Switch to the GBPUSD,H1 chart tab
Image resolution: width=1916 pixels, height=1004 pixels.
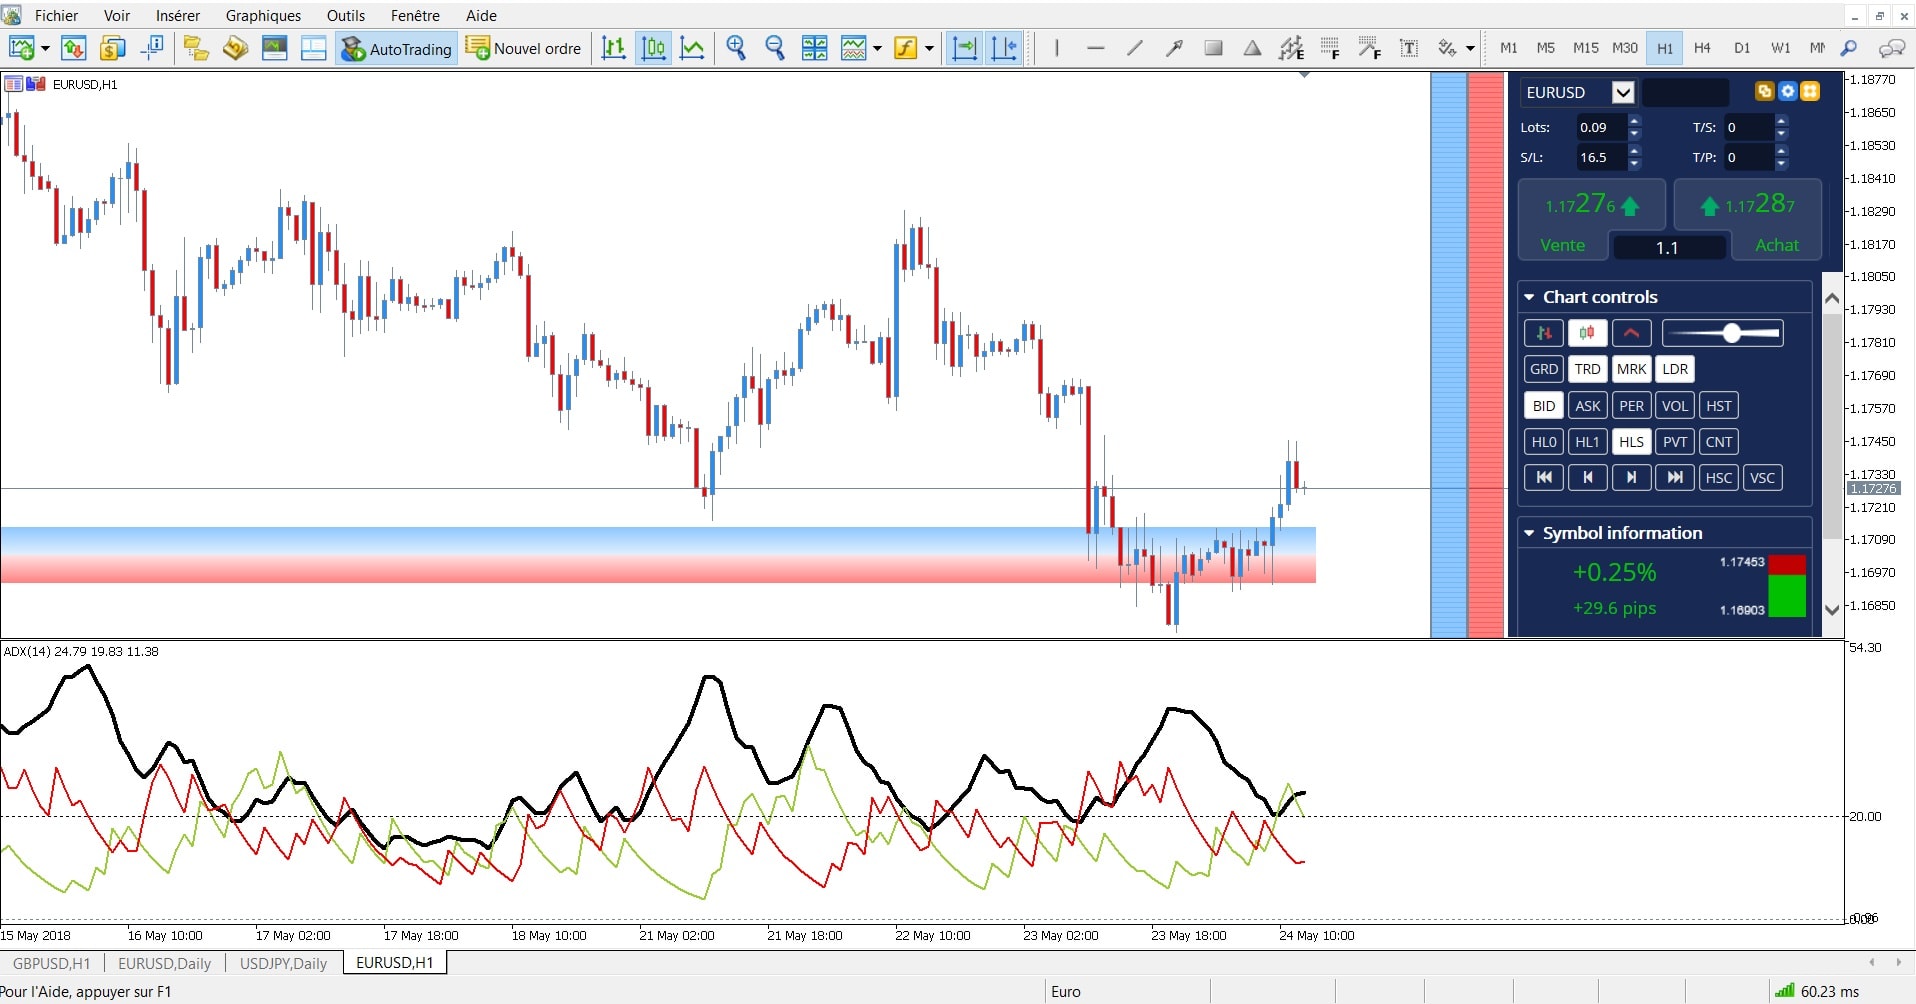pos(51,963)
